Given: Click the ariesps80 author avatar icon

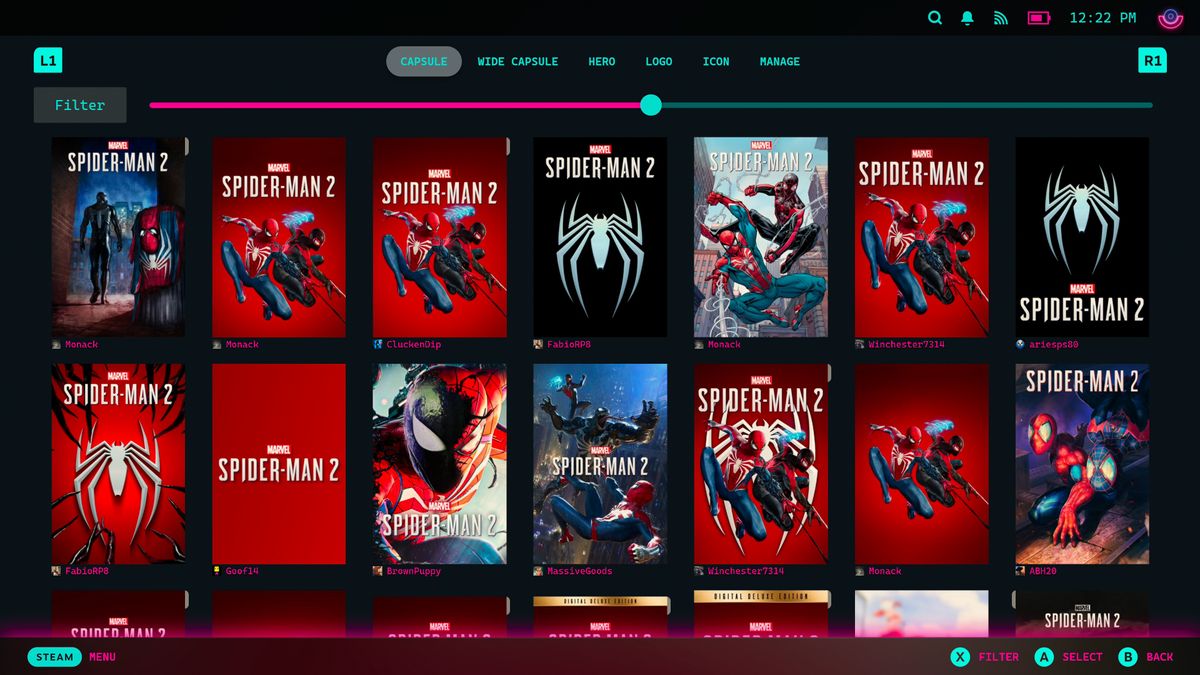Looking at the screenshot, I should click(x=1020, y=344).
